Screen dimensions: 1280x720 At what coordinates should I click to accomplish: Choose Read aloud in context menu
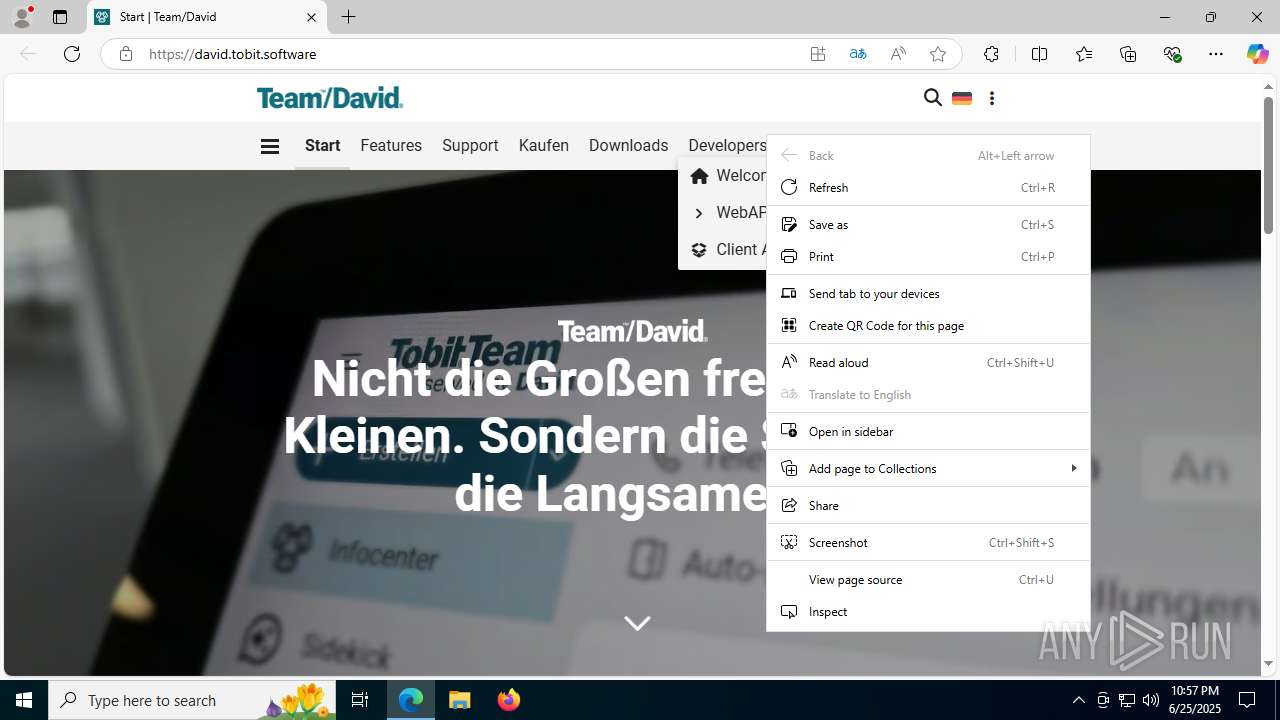[928, 362]
